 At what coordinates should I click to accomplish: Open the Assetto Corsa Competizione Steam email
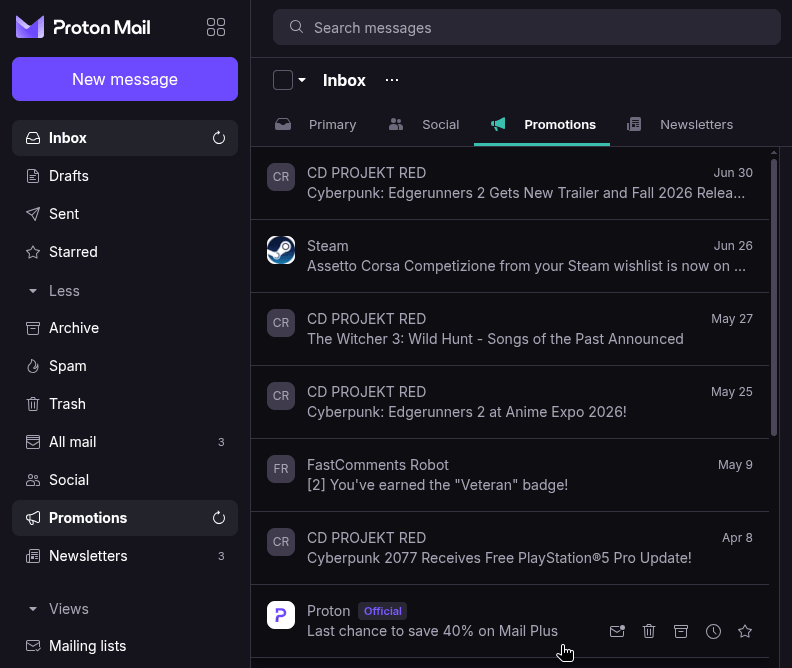pos(510,256)
